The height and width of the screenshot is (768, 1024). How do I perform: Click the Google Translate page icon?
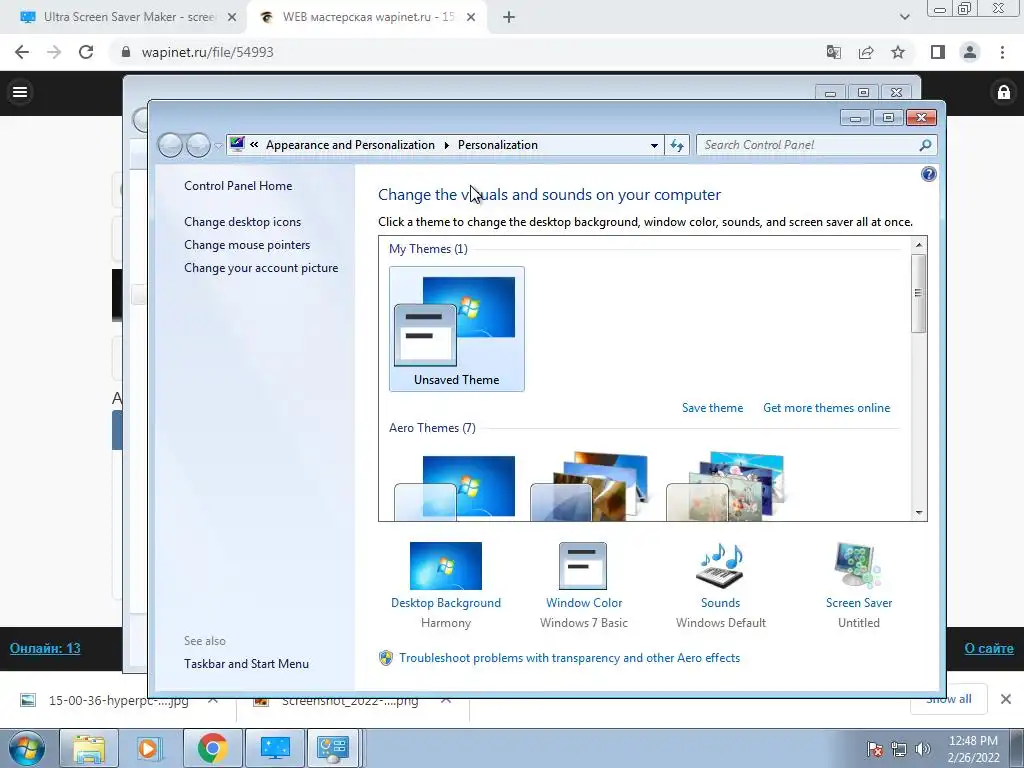pyautogui.click(x=834, y=52)
